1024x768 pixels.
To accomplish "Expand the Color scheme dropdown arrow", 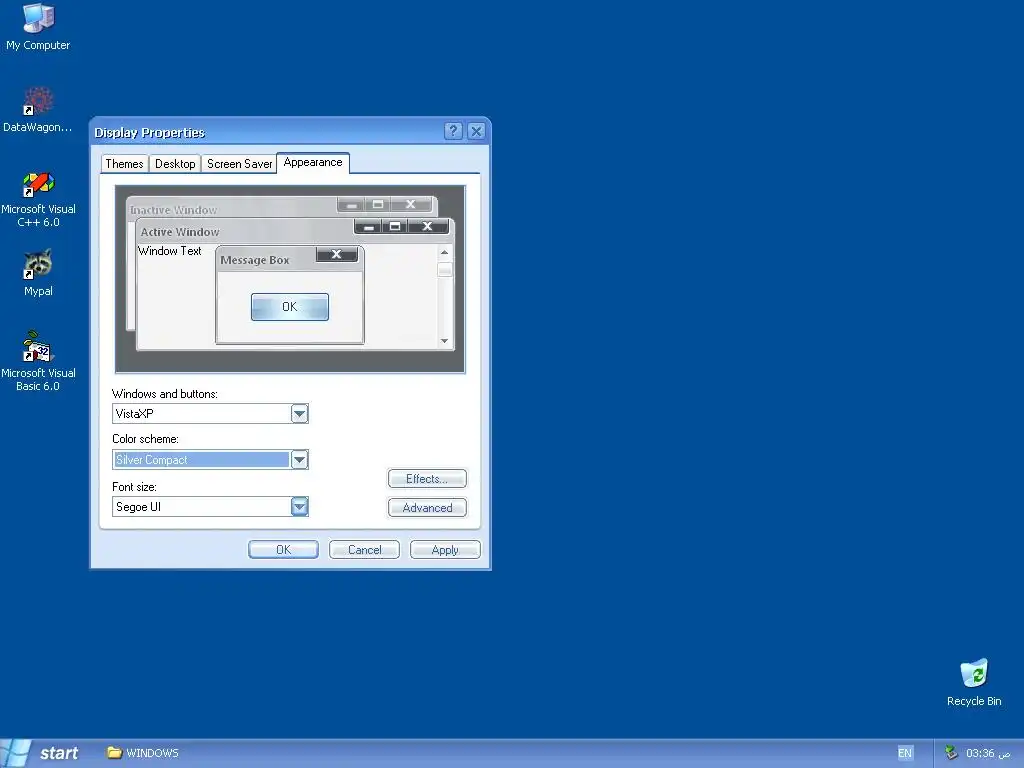I will [299, 460].
